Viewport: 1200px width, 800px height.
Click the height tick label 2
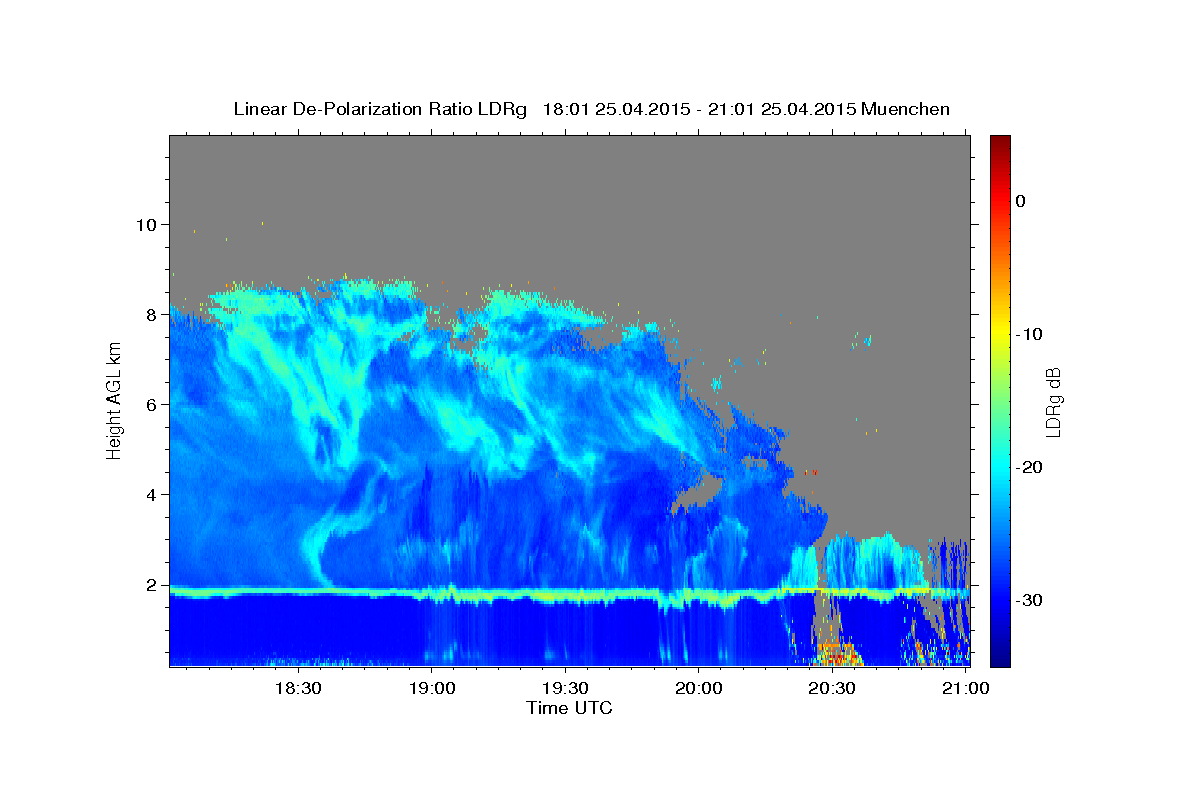154,585
